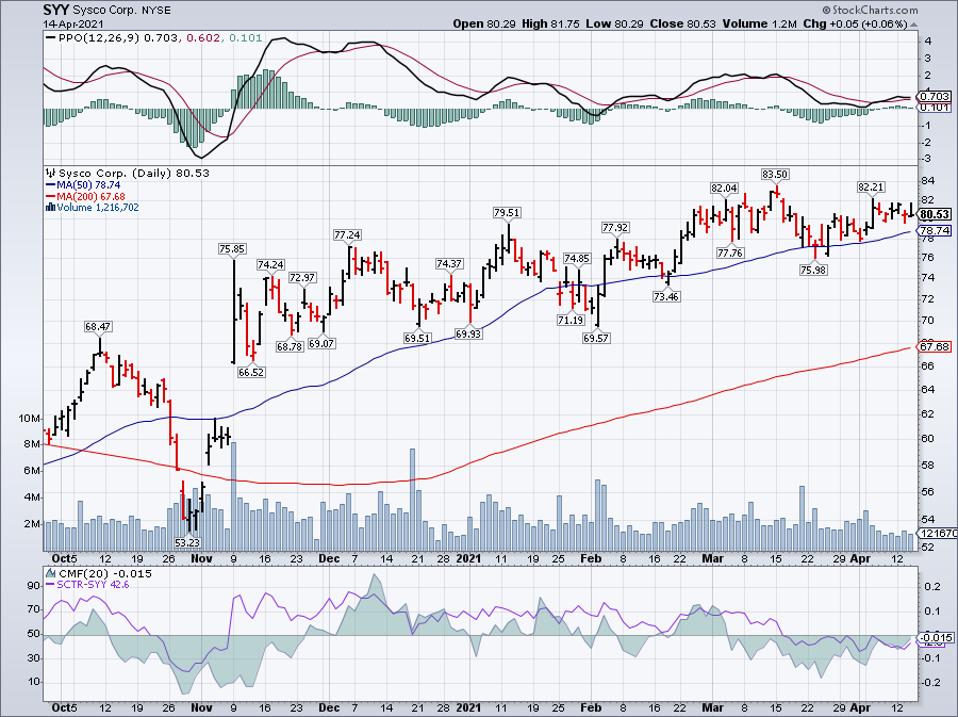Click the 69.07 price label
The image size is (958, 717).
click(x=321, y=343)
